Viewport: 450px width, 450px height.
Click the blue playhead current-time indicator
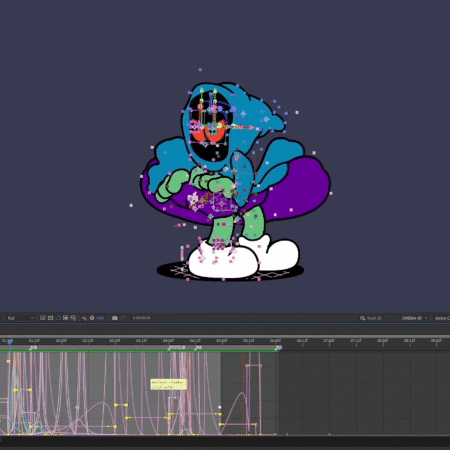10,341
